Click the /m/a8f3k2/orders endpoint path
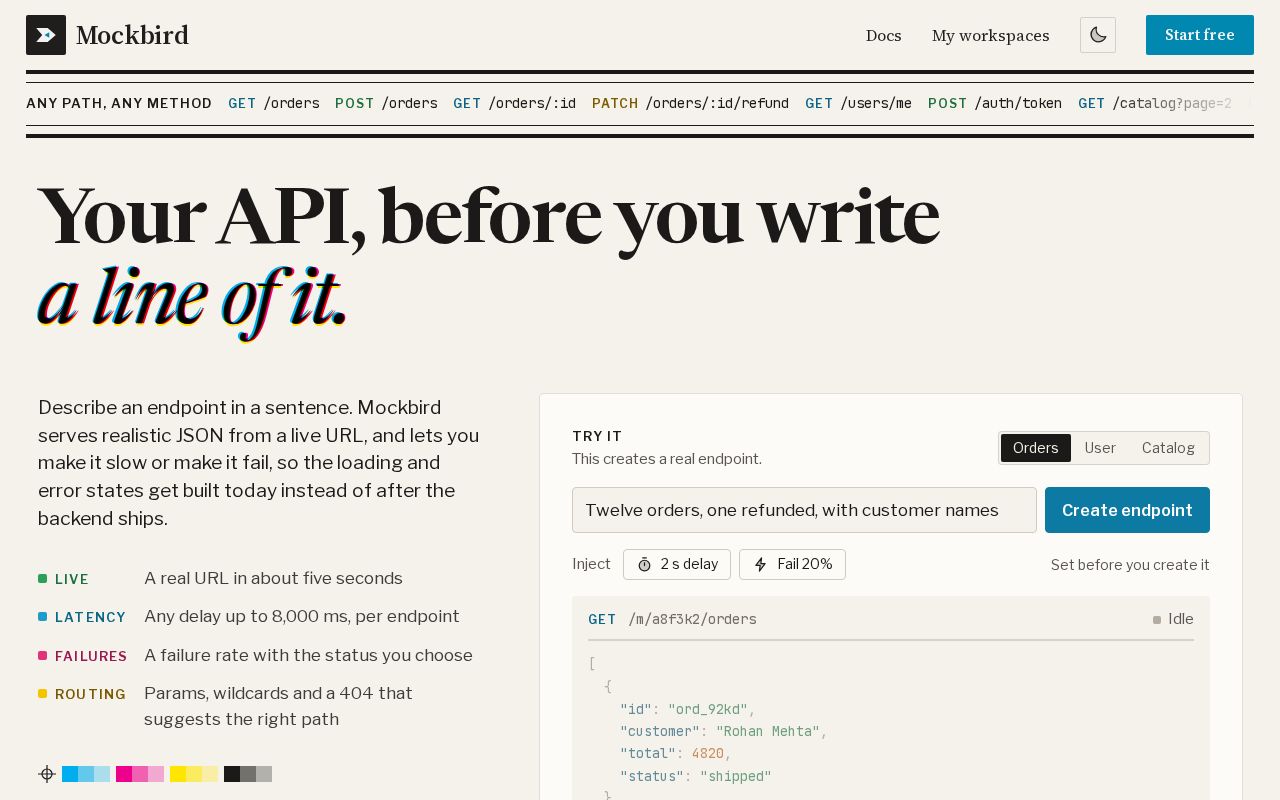 (692, 619)
